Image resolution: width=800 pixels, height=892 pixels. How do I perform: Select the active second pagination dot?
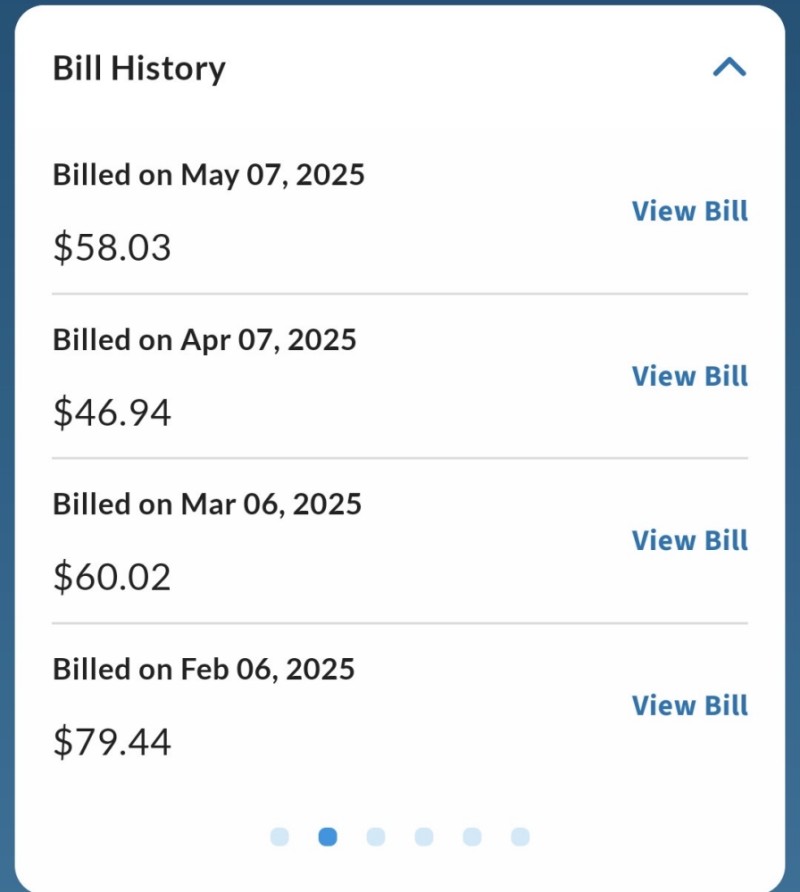tap(328, 836)
